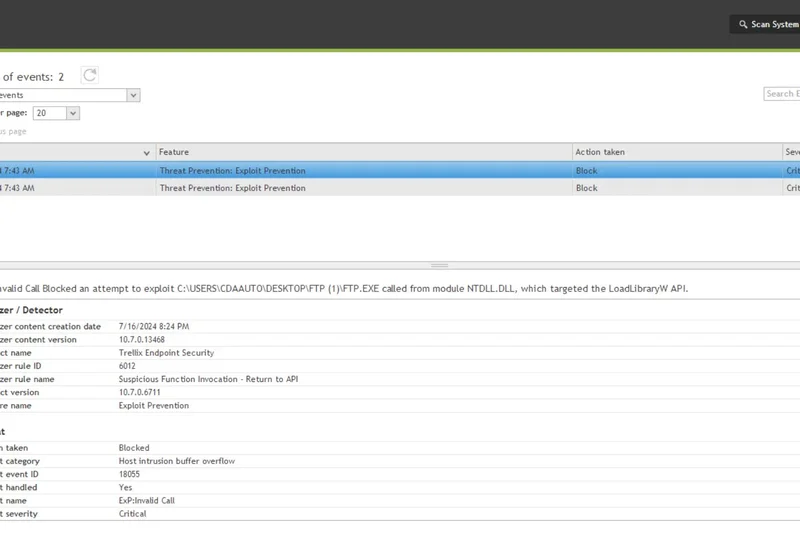Click the Scan System button
This screenshot has height=533, width=800.
765,24
